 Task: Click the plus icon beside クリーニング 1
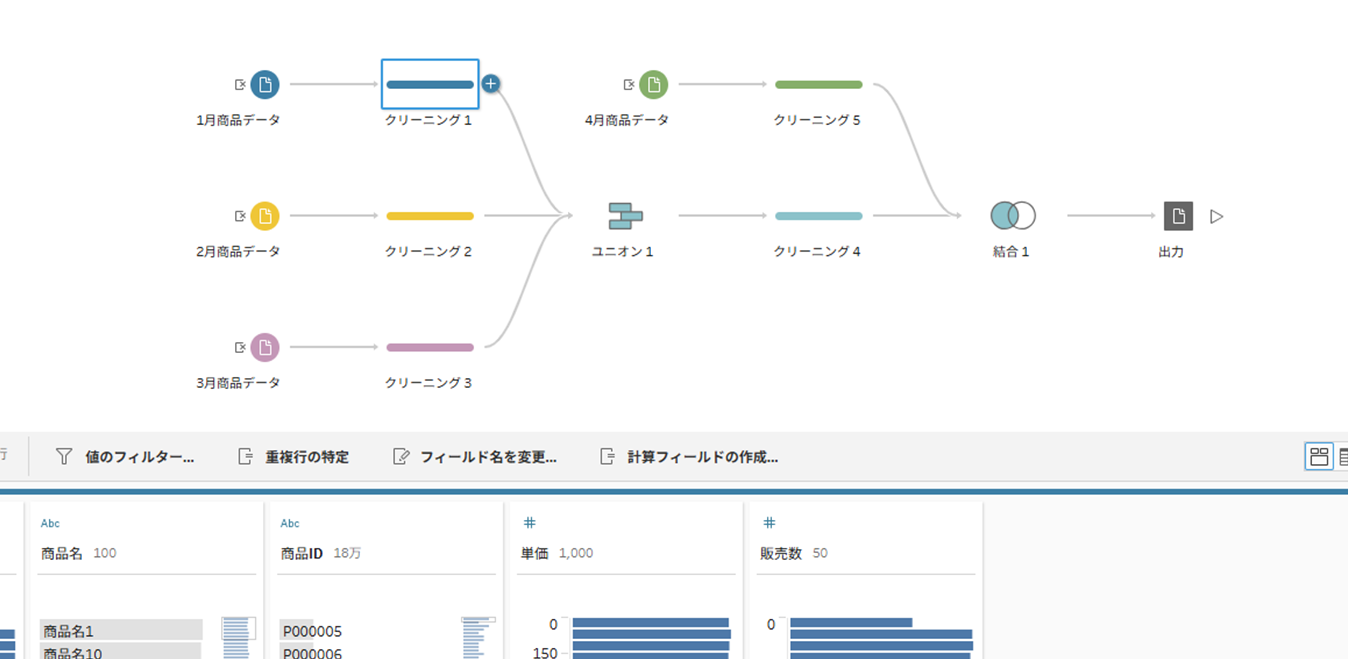[x=490, y=84]
